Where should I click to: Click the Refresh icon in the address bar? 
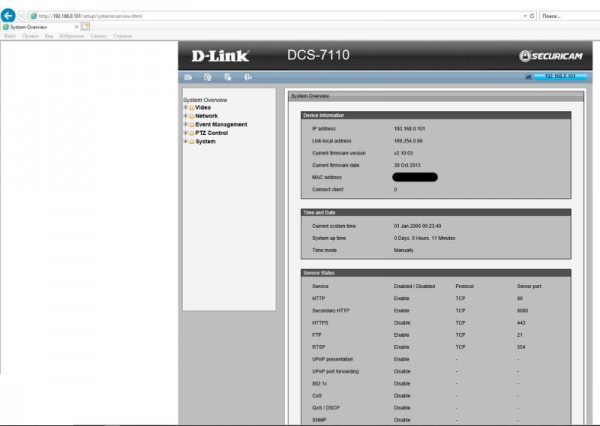[x=532, y=16]
